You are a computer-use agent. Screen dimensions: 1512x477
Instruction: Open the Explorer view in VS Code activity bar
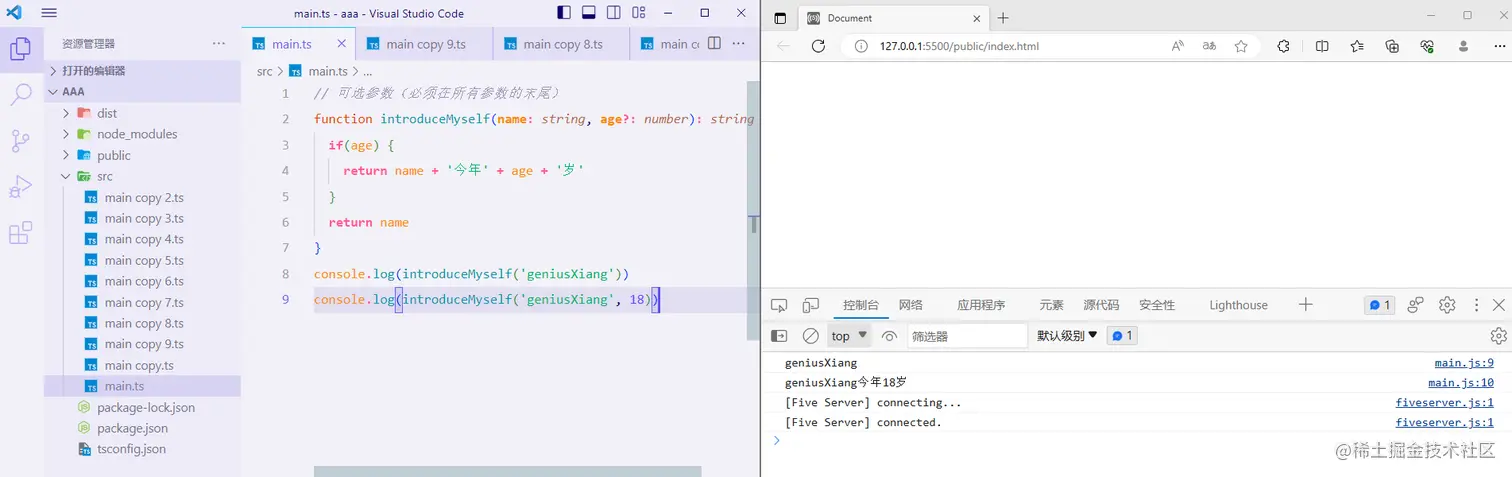pos(20,48)
